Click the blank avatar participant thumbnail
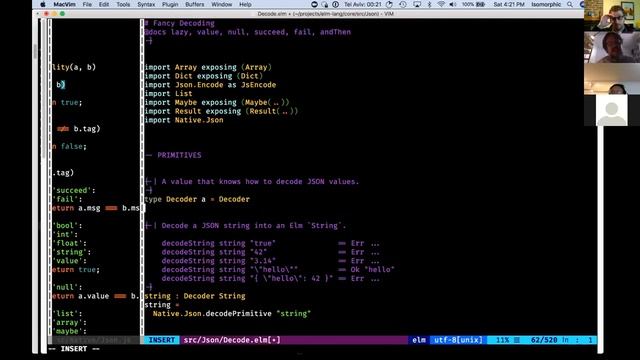The width and height of the screenshot is (640, 360). click(611, 110)
